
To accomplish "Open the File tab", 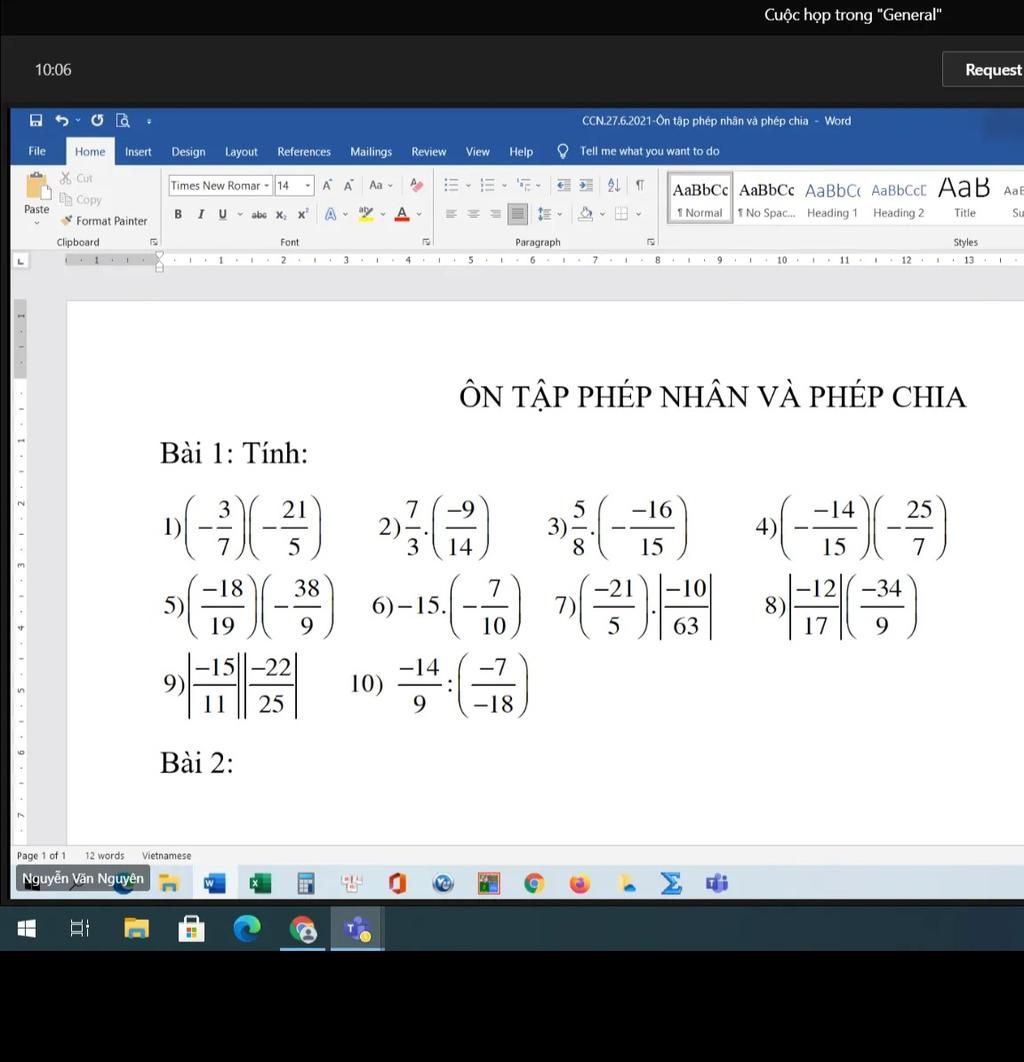I will (x=37, y=151).
